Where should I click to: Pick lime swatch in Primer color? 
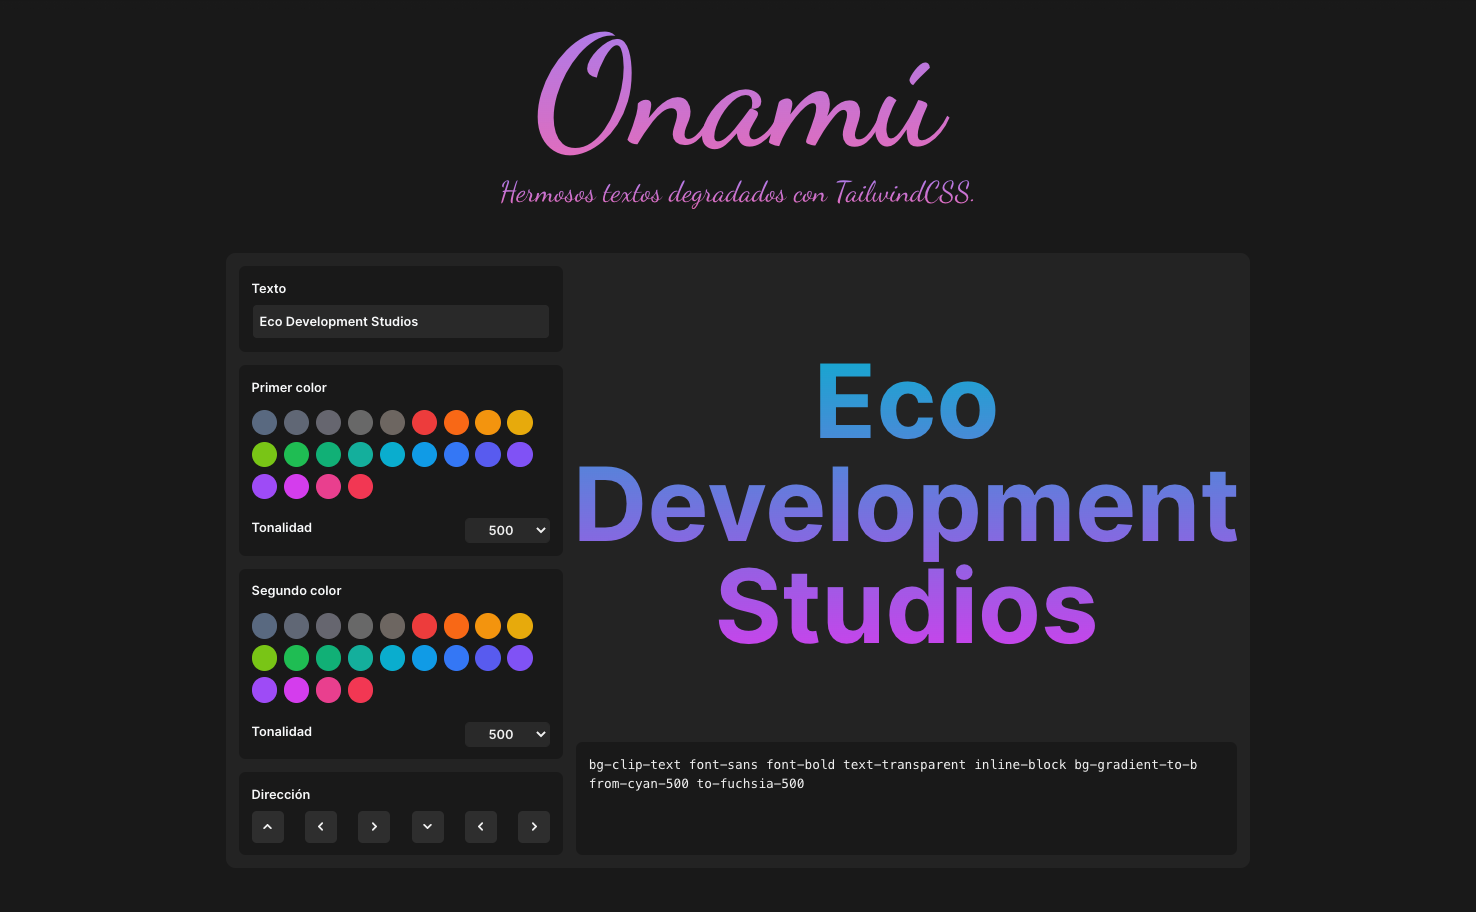point(264,454)
